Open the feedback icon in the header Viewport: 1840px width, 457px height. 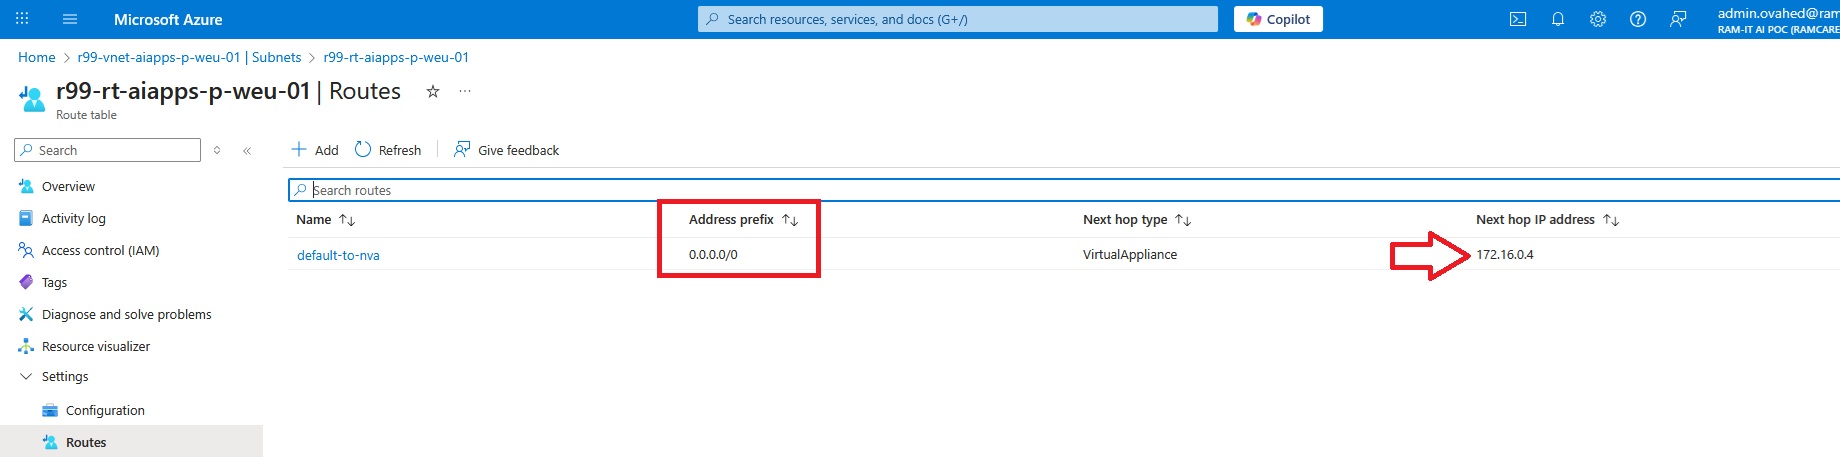coord(1678,19)
